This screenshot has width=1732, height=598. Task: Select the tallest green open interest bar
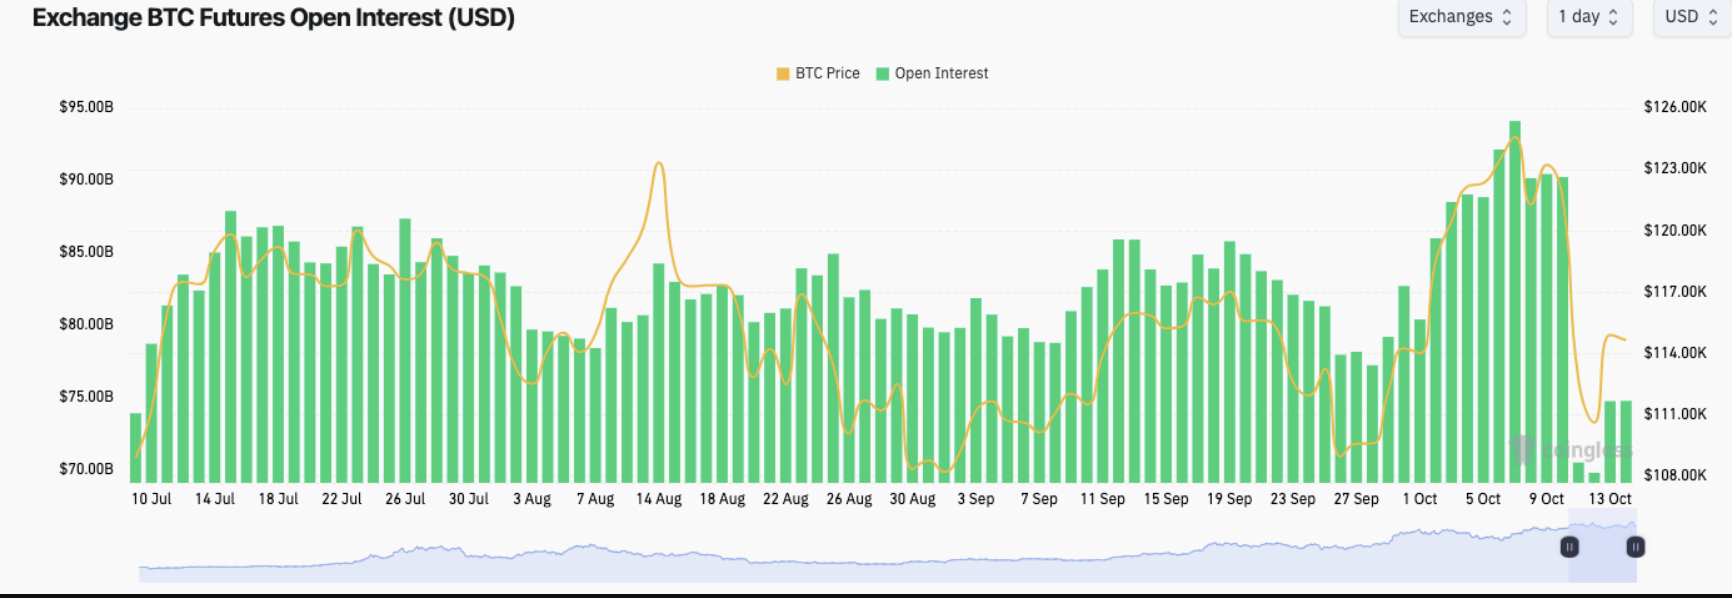[x=1515, y=300]
